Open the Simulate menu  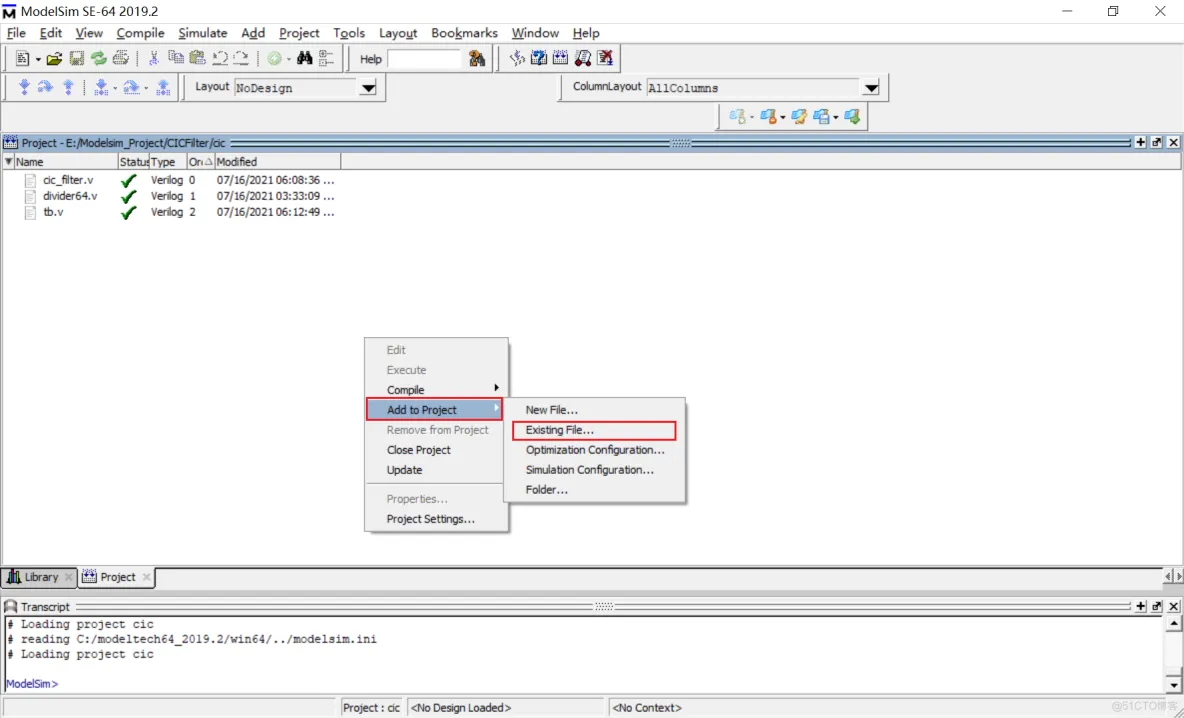point(202,33)
